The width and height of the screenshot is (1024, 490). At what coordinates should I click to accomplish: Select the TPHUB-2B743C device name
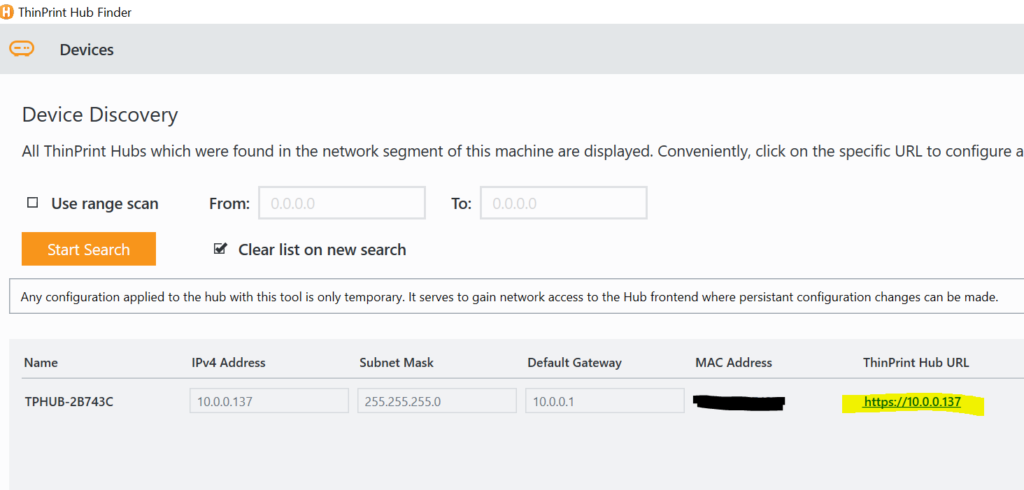click(69, 402)
